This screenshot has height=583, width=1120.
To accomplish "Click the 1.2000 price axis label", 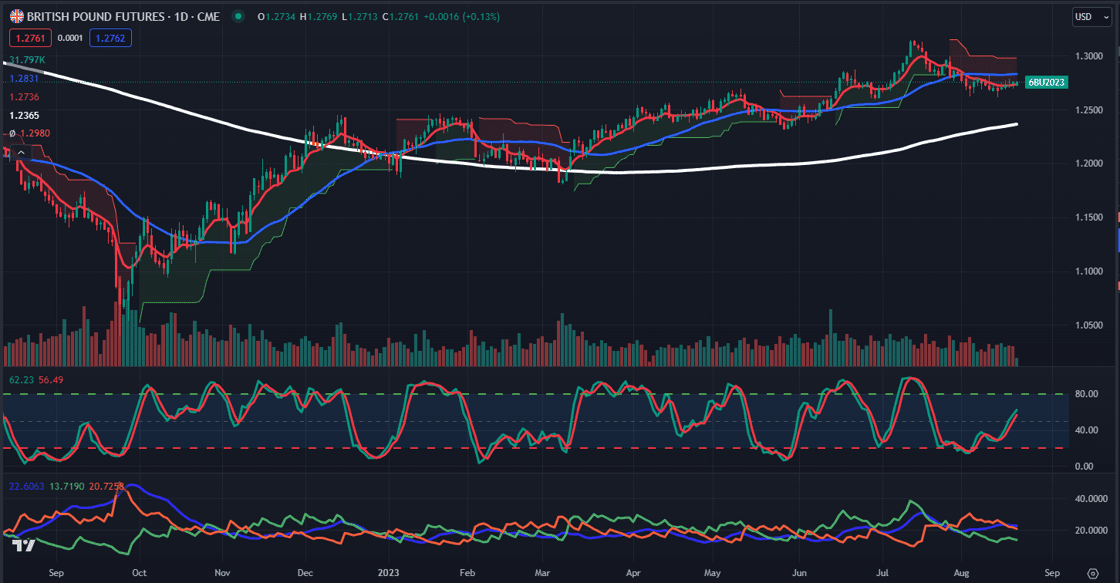I will tap(1089, 164).
